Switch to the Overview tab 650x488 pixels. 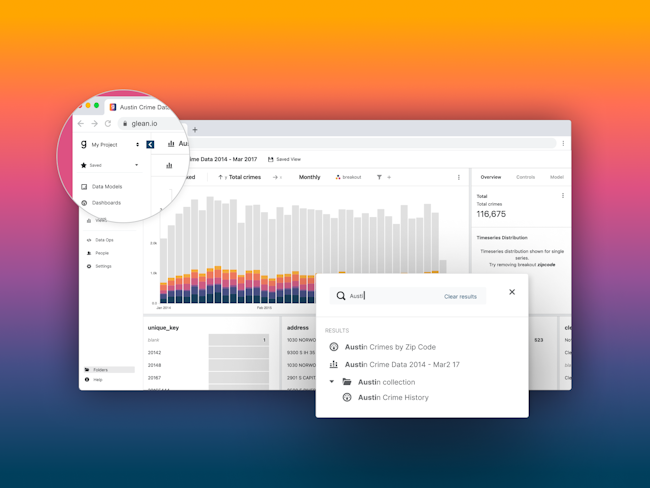491,177
